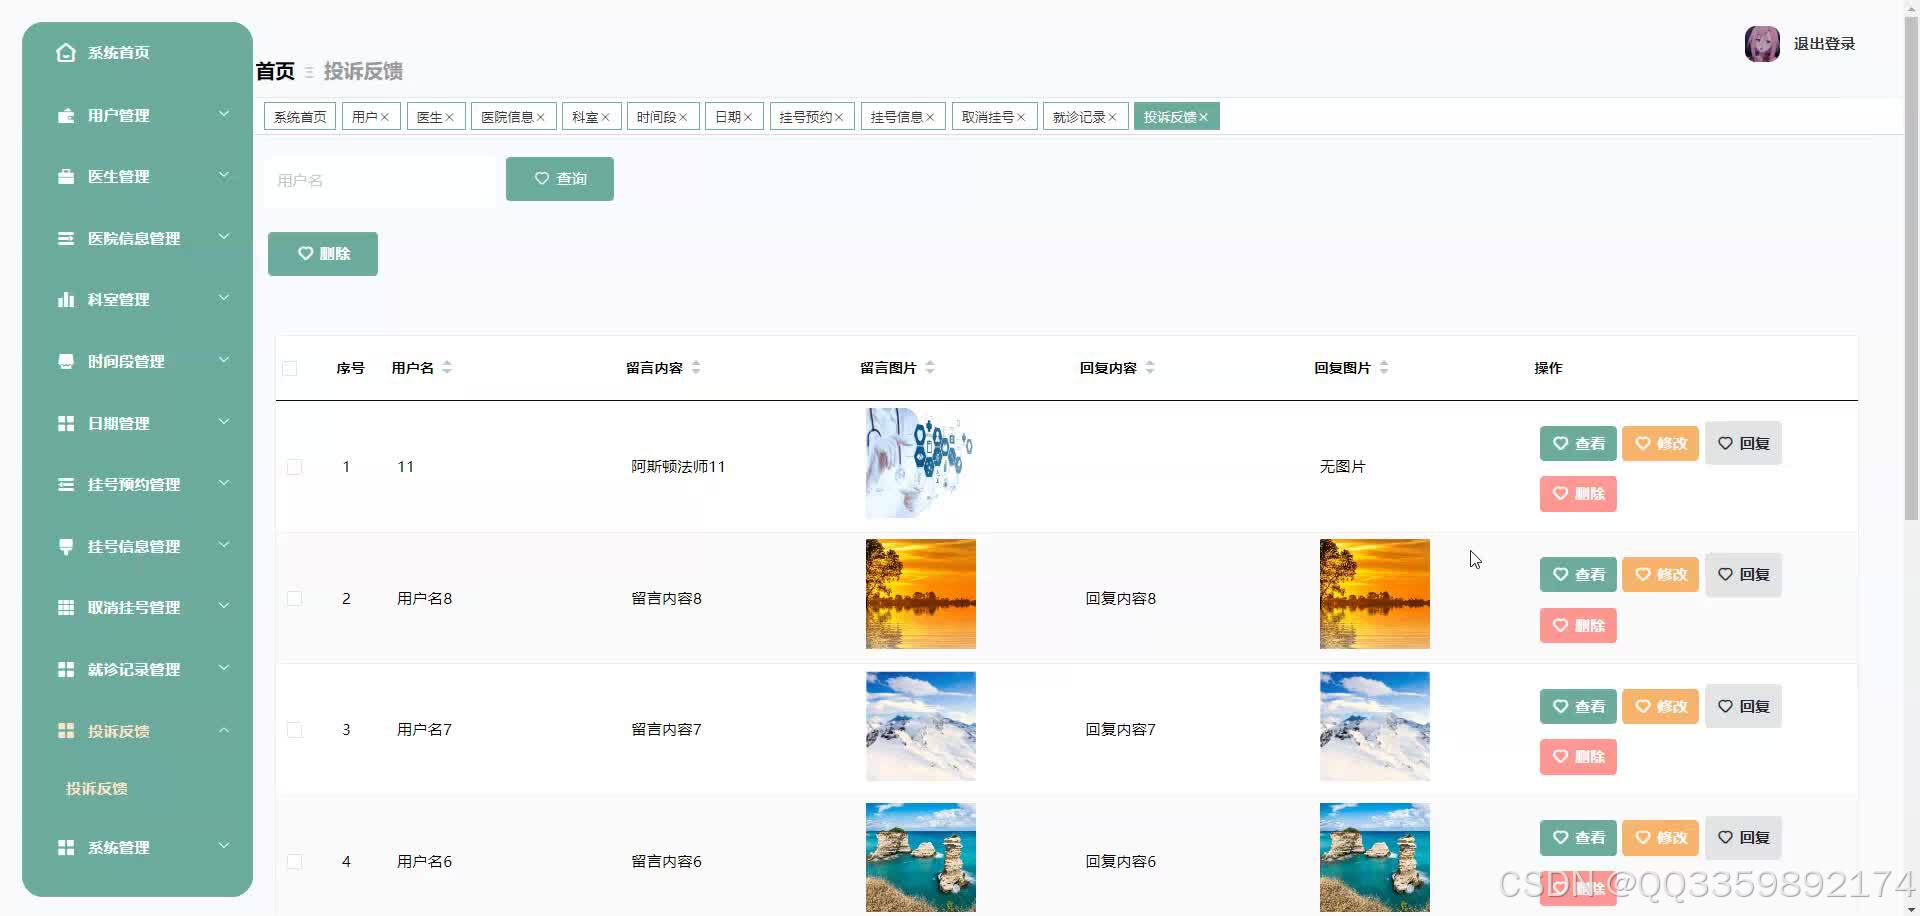Focus the 用户名 search field
1920x916 pixels.
point(380,181)
